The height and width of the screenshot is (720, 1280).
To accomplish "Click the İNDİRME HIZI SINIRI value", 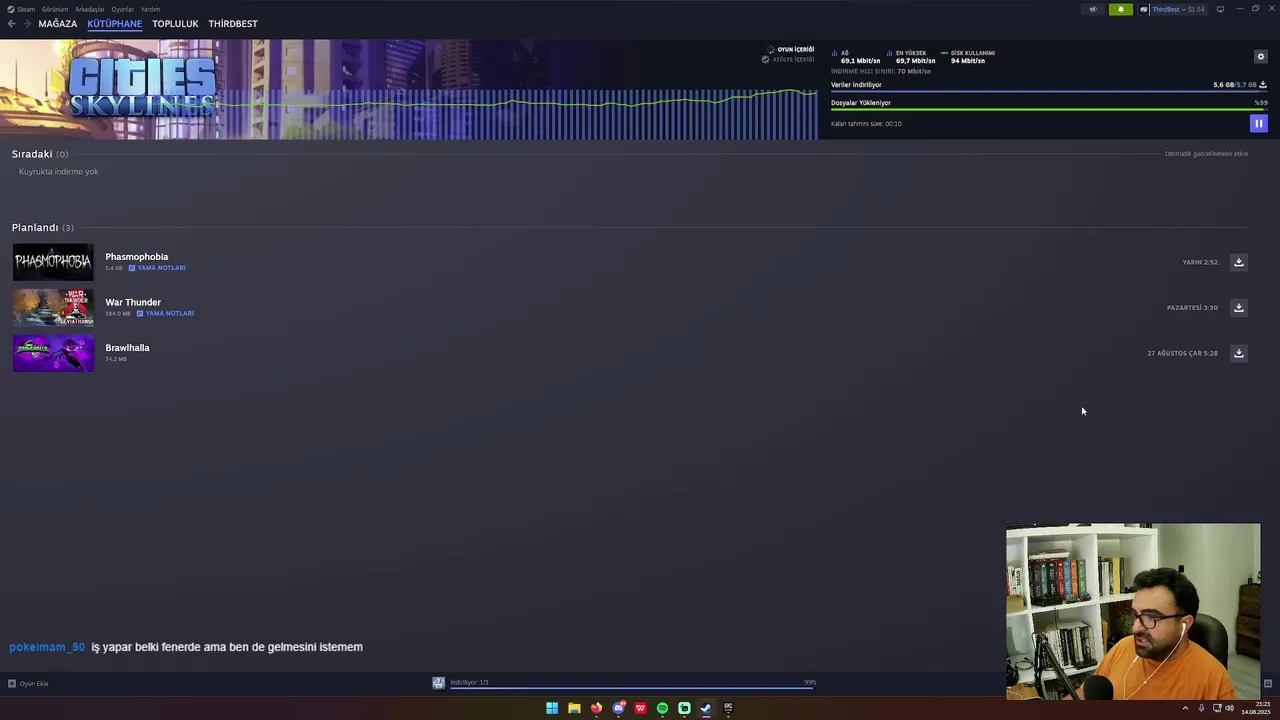I will pos(914,71).
